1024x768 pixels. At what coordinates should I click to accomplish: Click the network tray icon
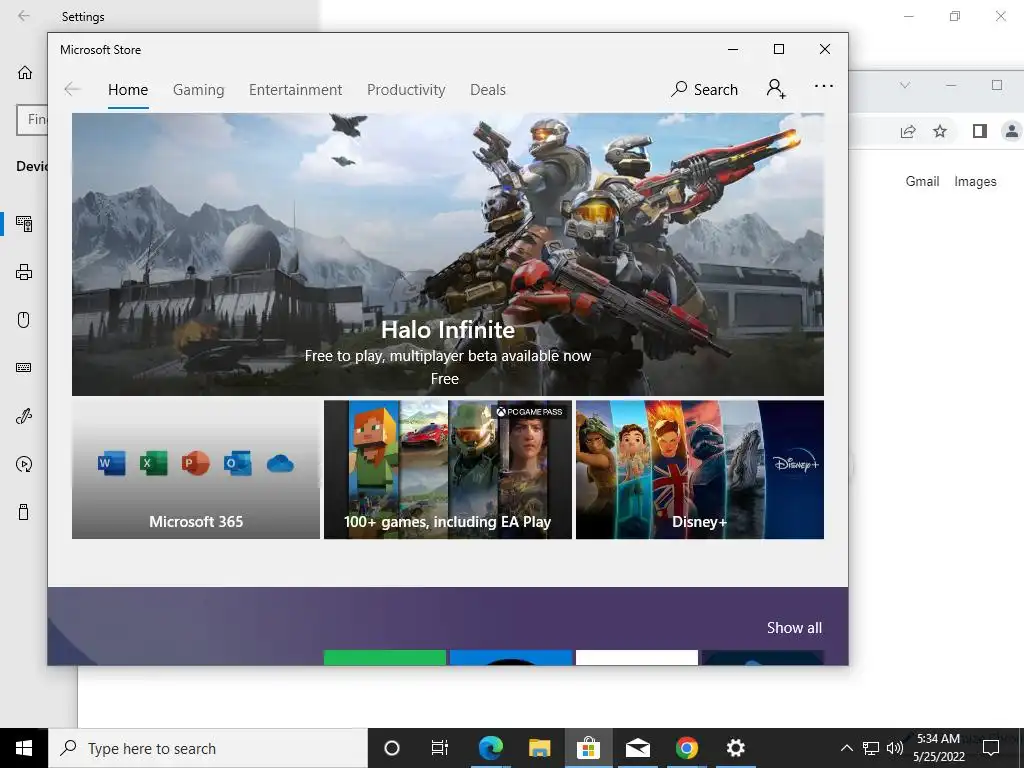point(871,748)
